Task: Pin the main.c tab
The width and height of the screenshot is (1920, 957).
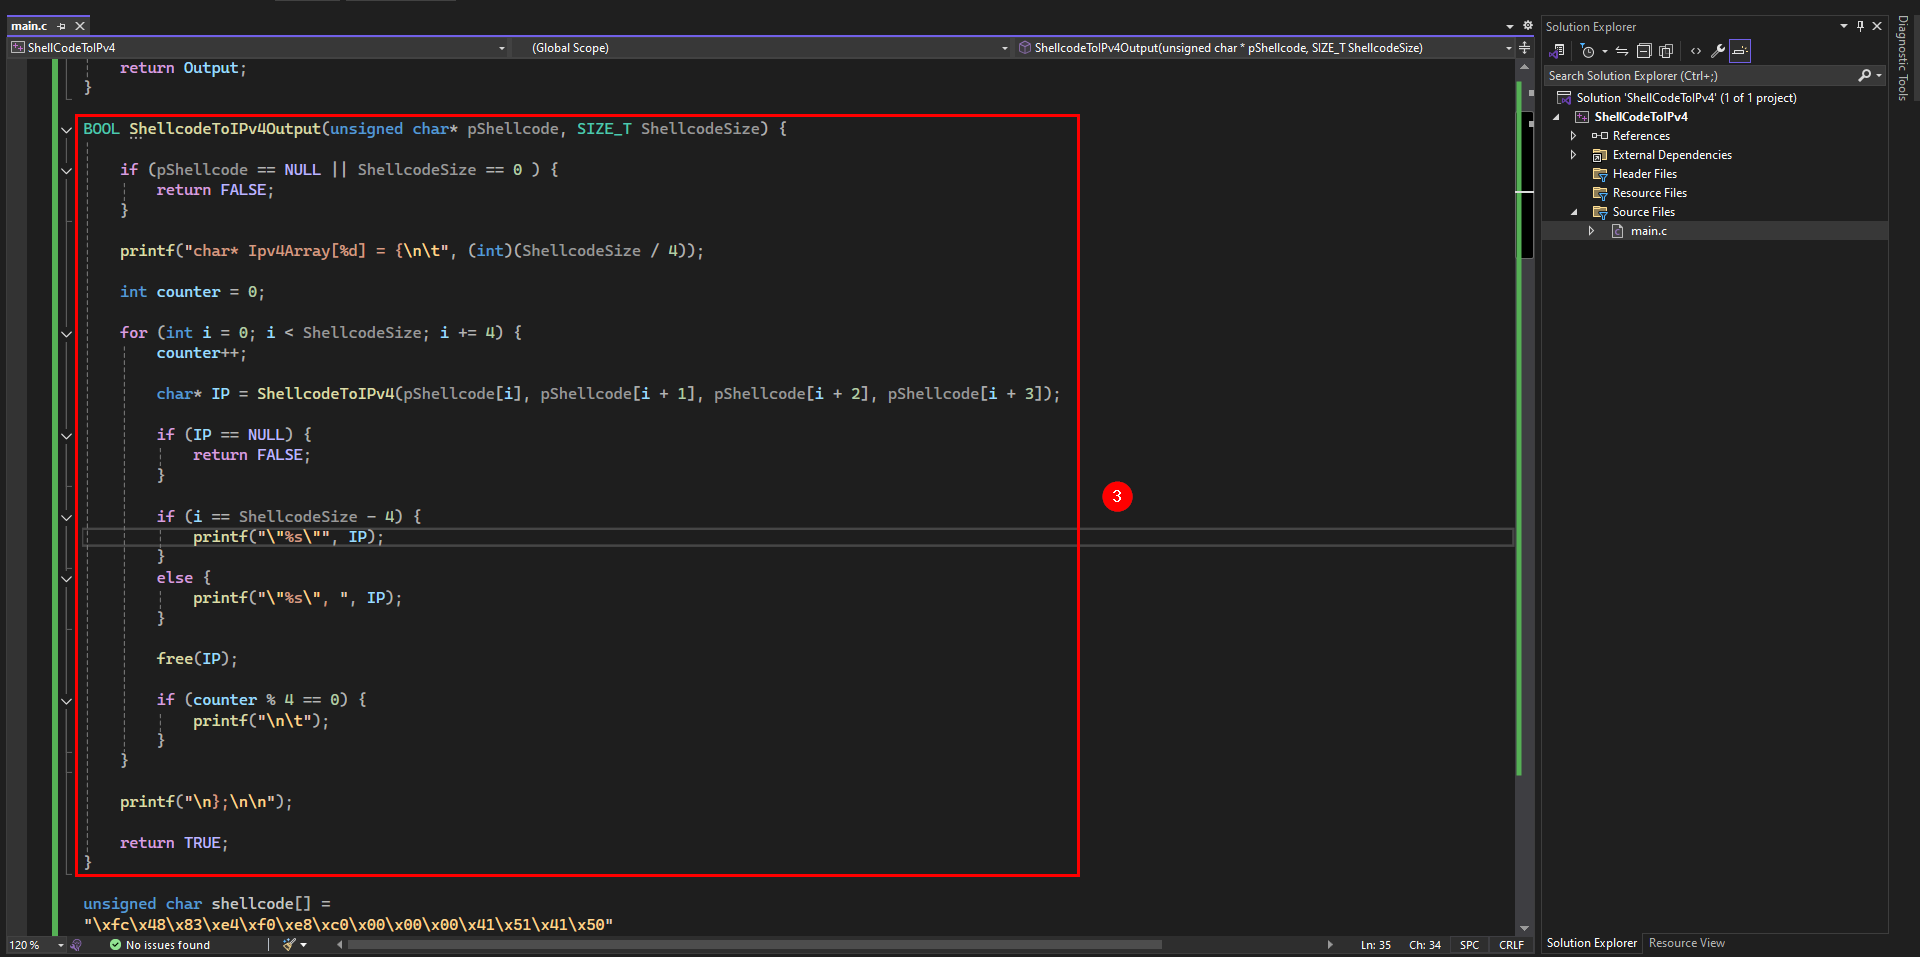Action: point(62,26)
